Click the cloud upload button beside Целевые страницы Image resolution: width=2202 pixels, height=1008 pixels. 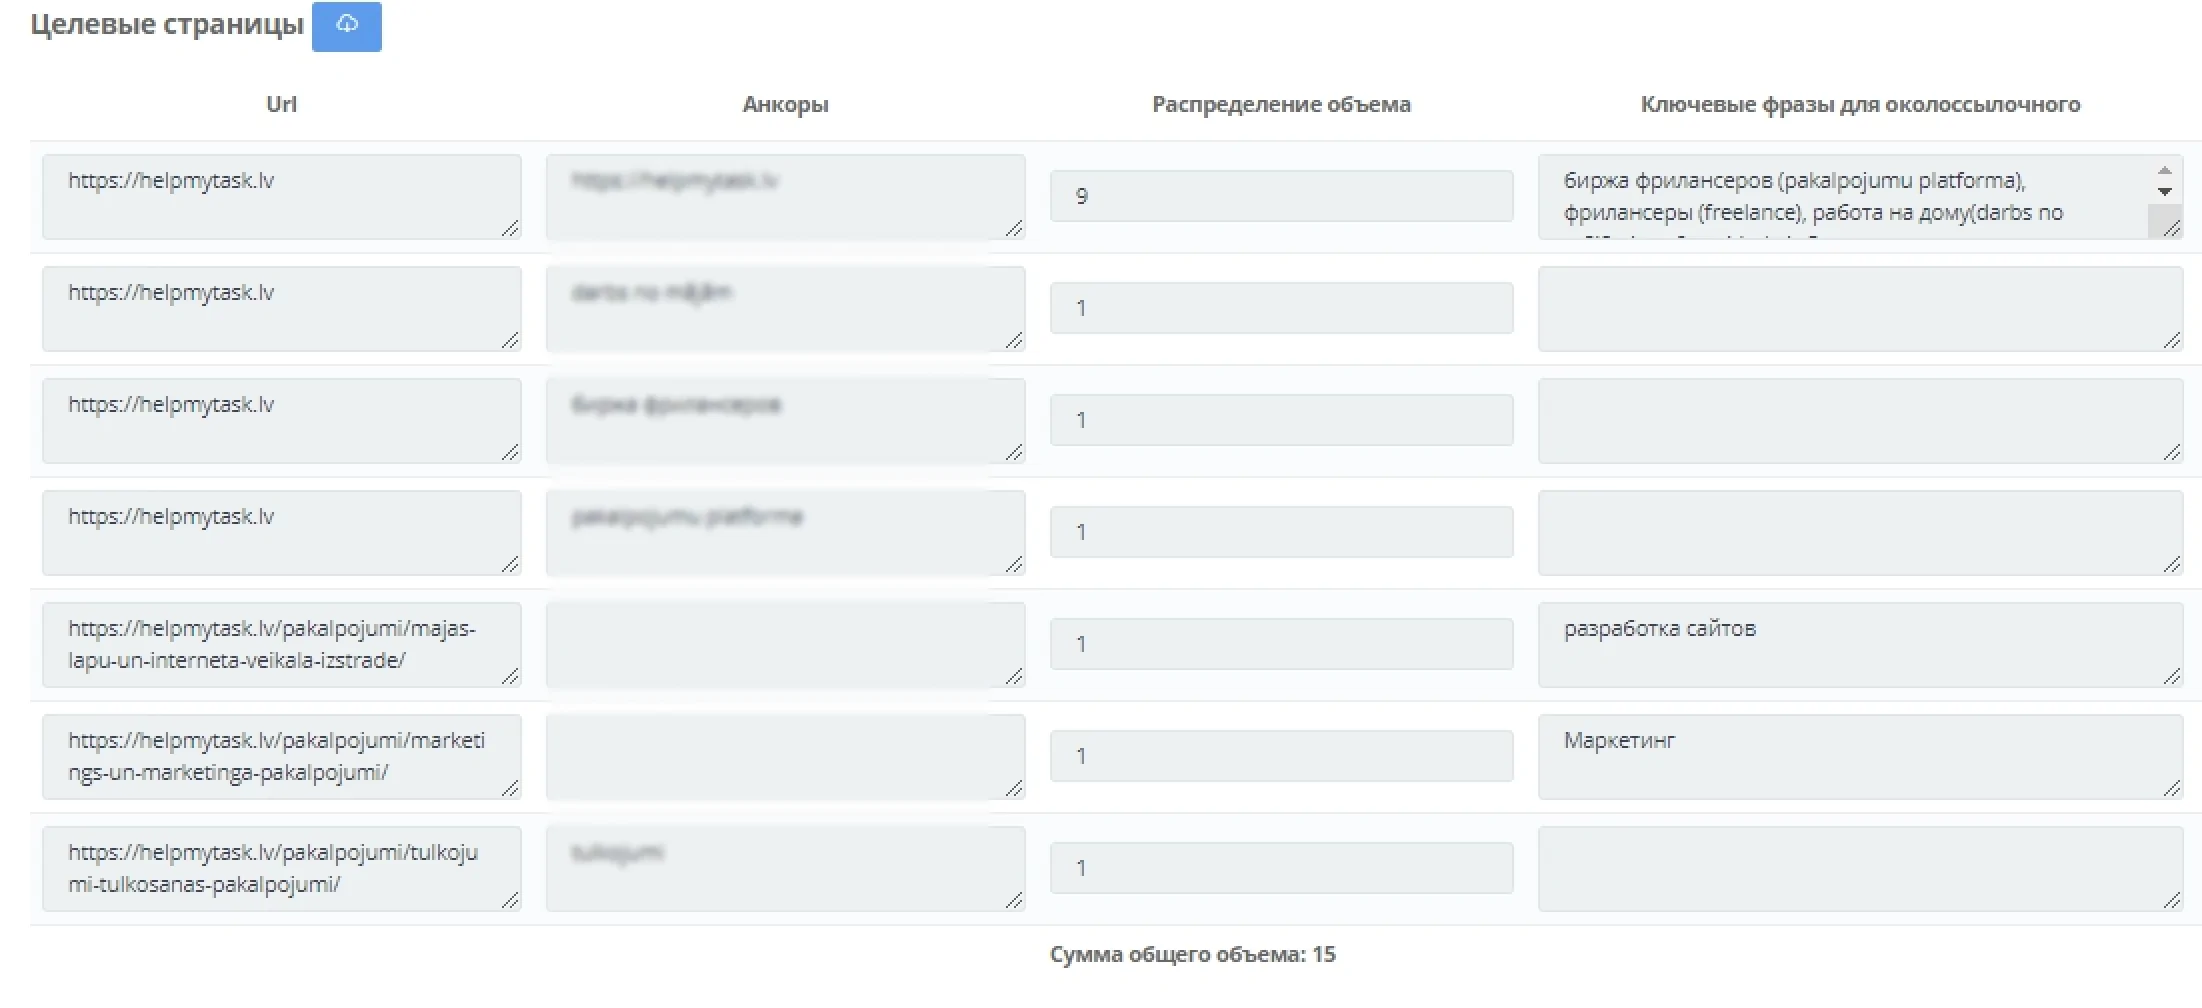pos(346,26)
